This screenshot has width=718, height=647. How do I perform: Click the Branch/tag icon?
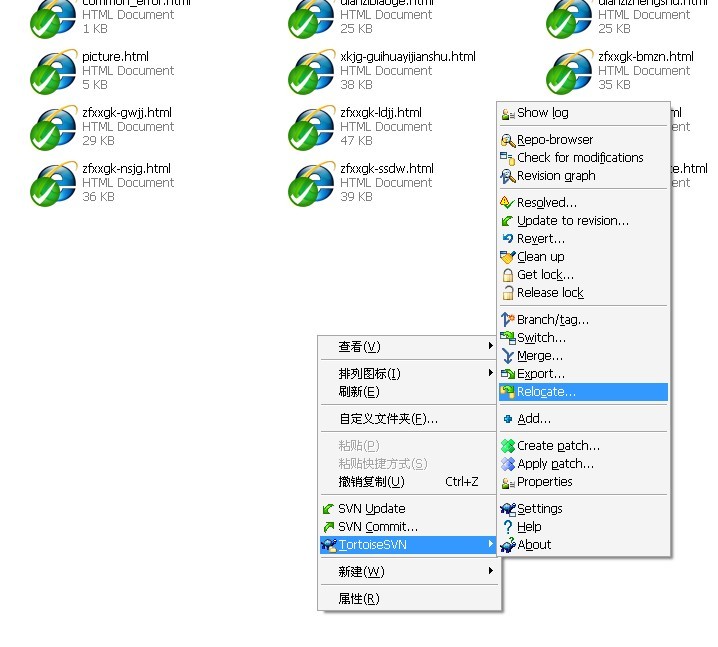[x=508, y=320]
